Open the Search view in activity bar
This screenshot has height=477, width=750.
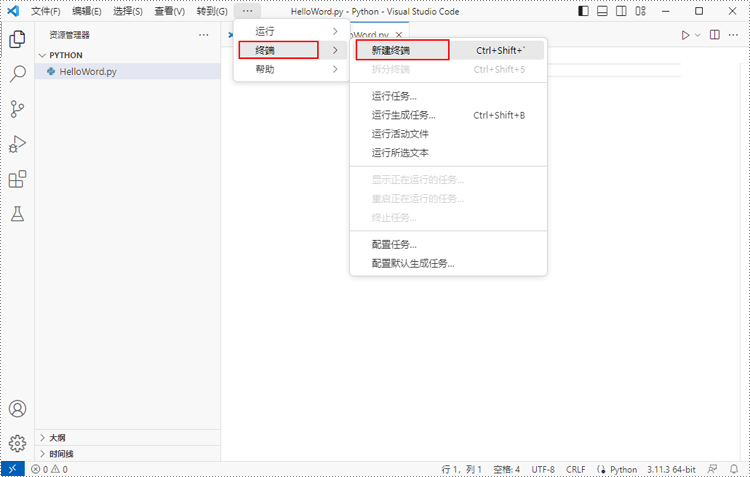17,74
